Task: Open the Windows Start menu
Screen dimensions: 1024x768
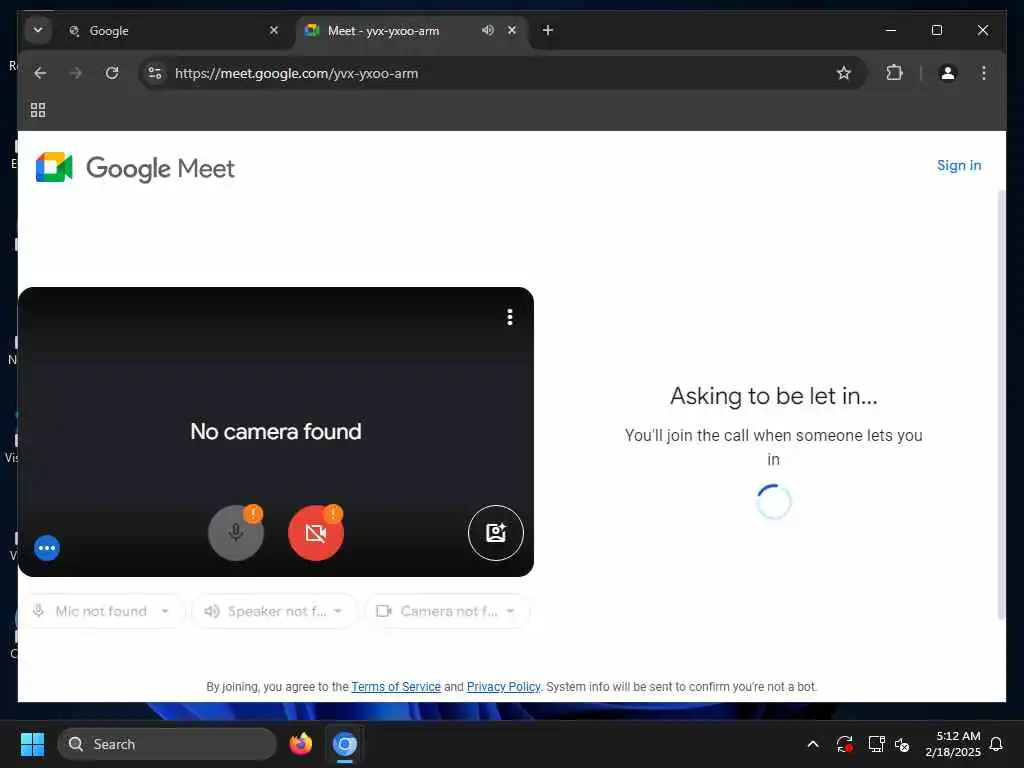Action: 32,744
